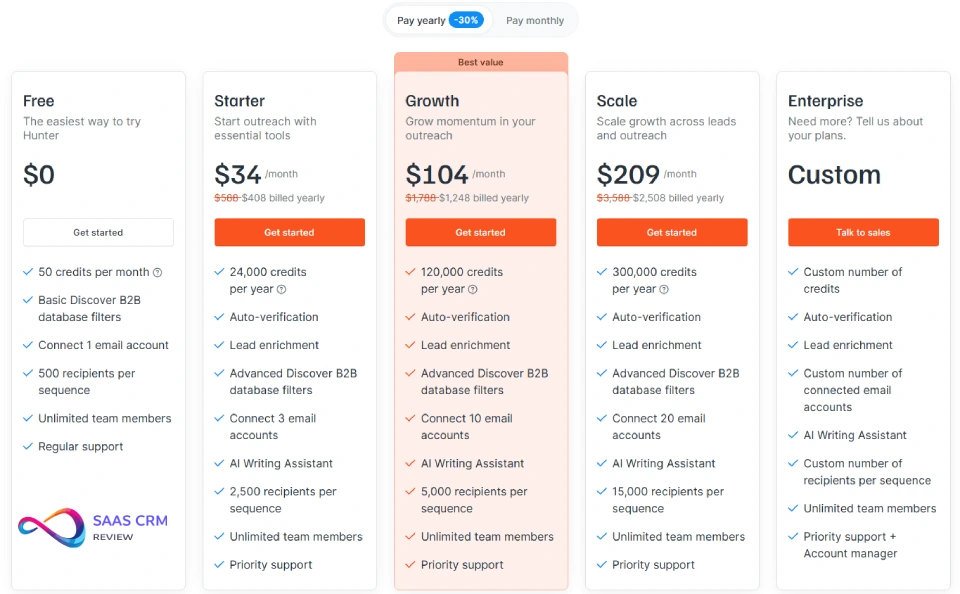Image resolution: width=960 pixels, height=594 pixels.
Task: Click help icon beside Scale credits per year
Action: pos(664,290)
